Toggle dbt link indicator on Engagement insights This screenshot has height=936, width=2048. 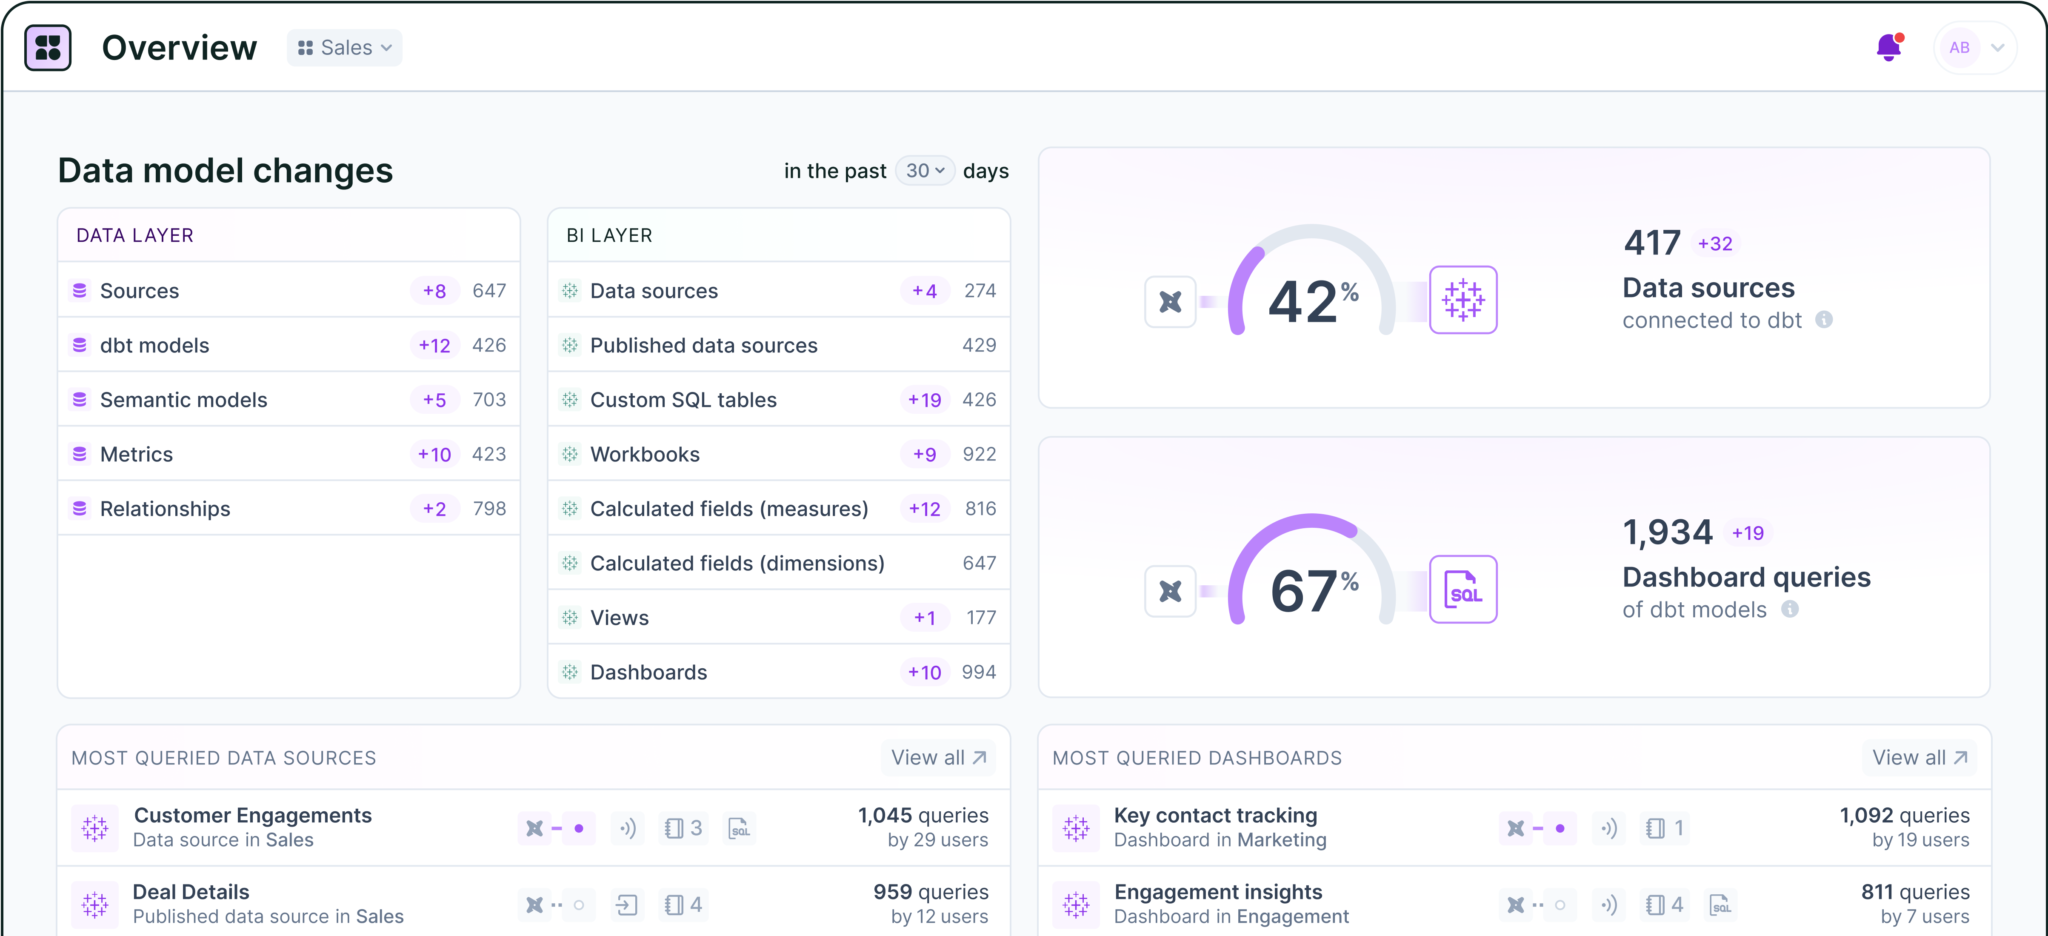1537,905
